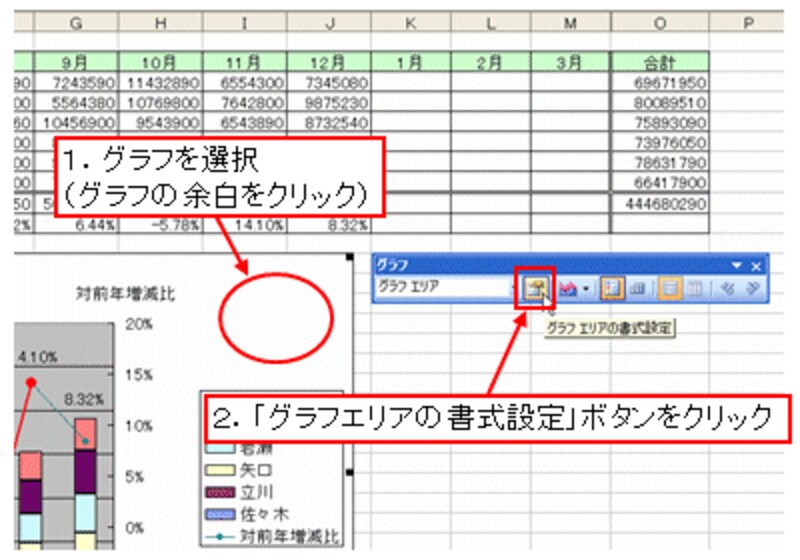Select the 14.10% cell in the table
This screenshot has height=560, width=800.
245,224
